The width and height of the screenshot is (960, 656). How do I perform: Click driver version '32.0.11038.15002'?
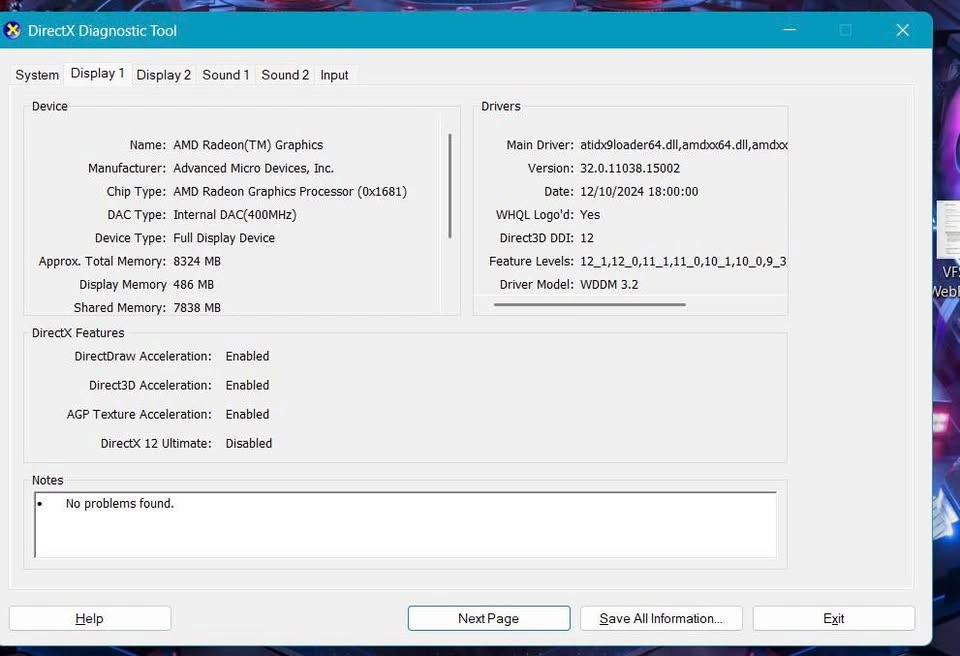[630, 168]
